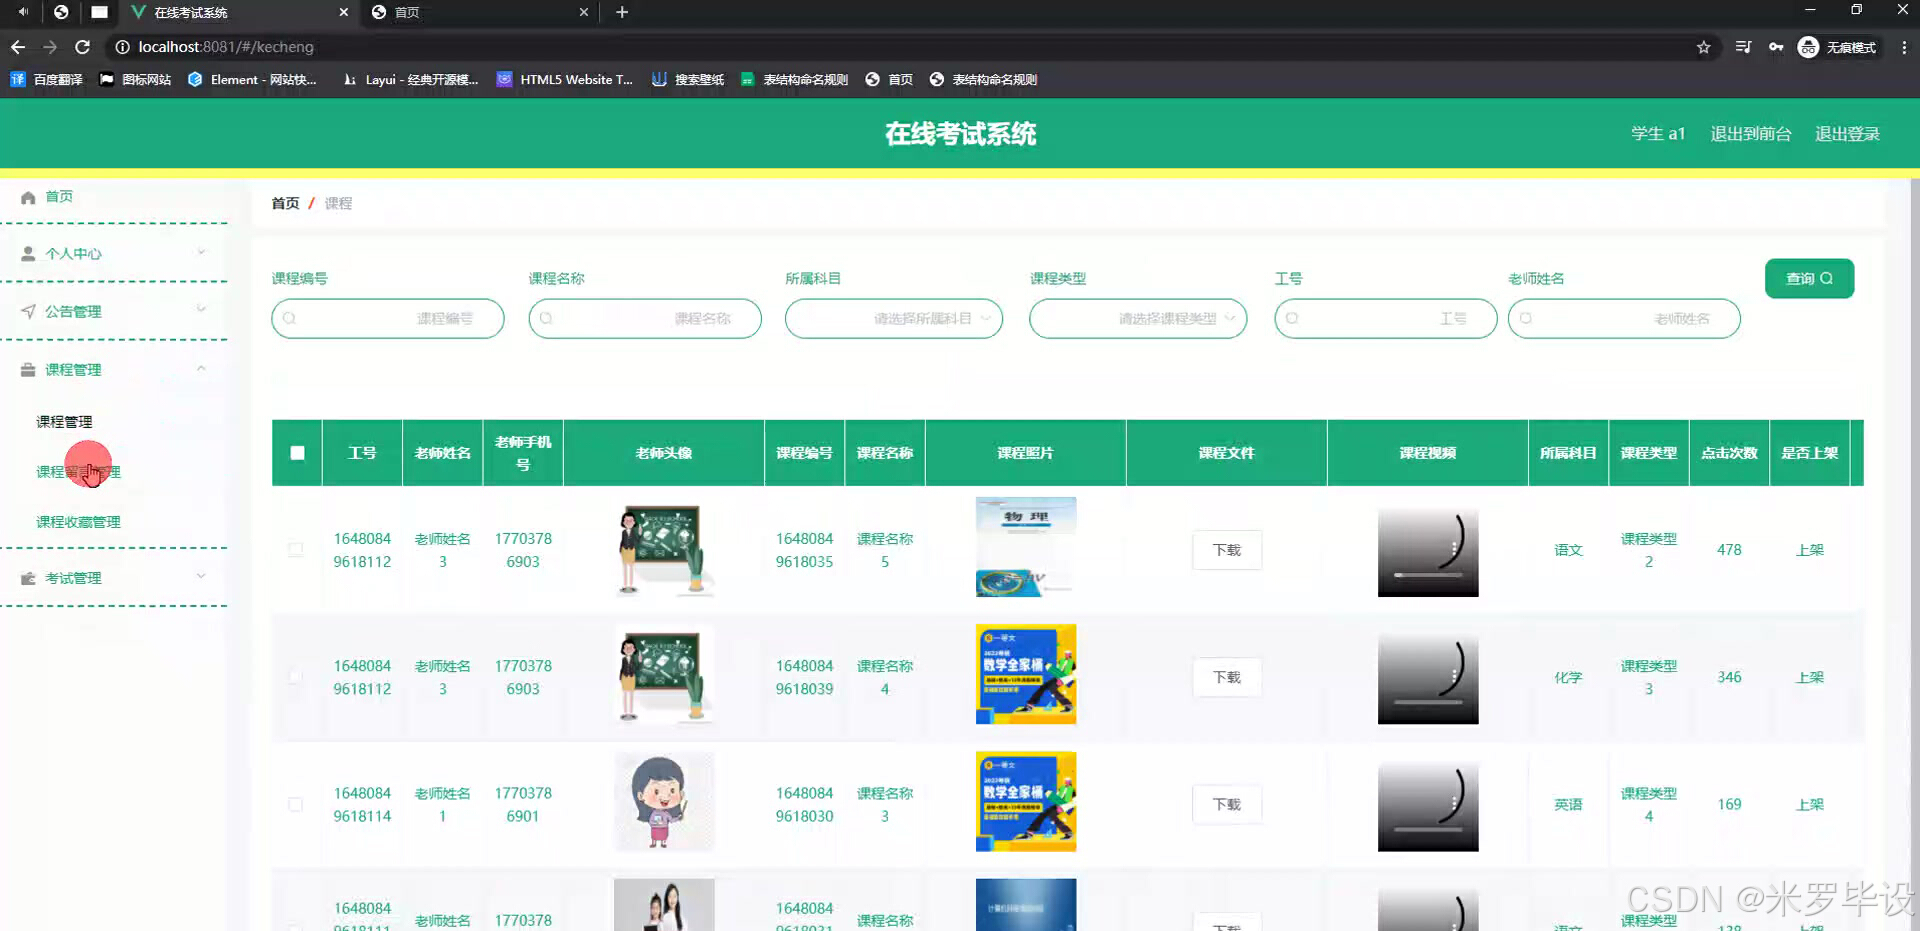Open the 所属科目 subject dropdown

click(x=894, y=318)
